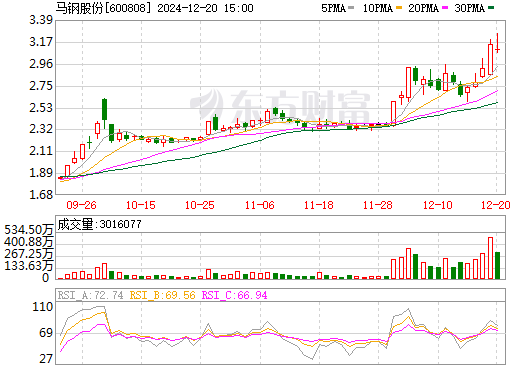Screen dimensions: 520x365
Task: Click the 3.17 price axis label
Action: pyautogui.click(x=41, y=42)
